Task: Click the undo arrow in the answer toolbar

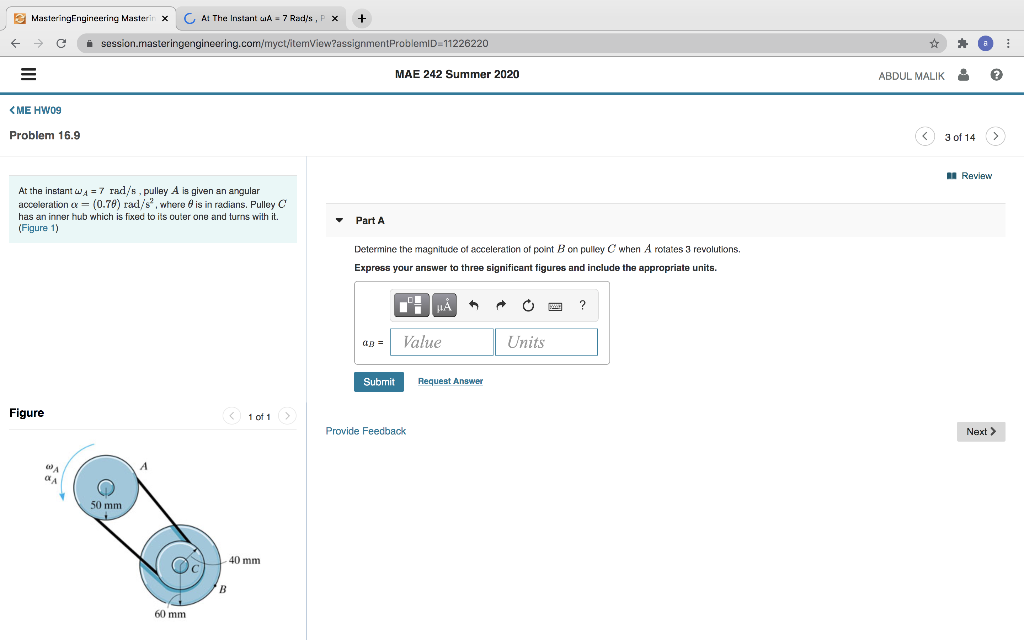Action: tap(473, 305)
